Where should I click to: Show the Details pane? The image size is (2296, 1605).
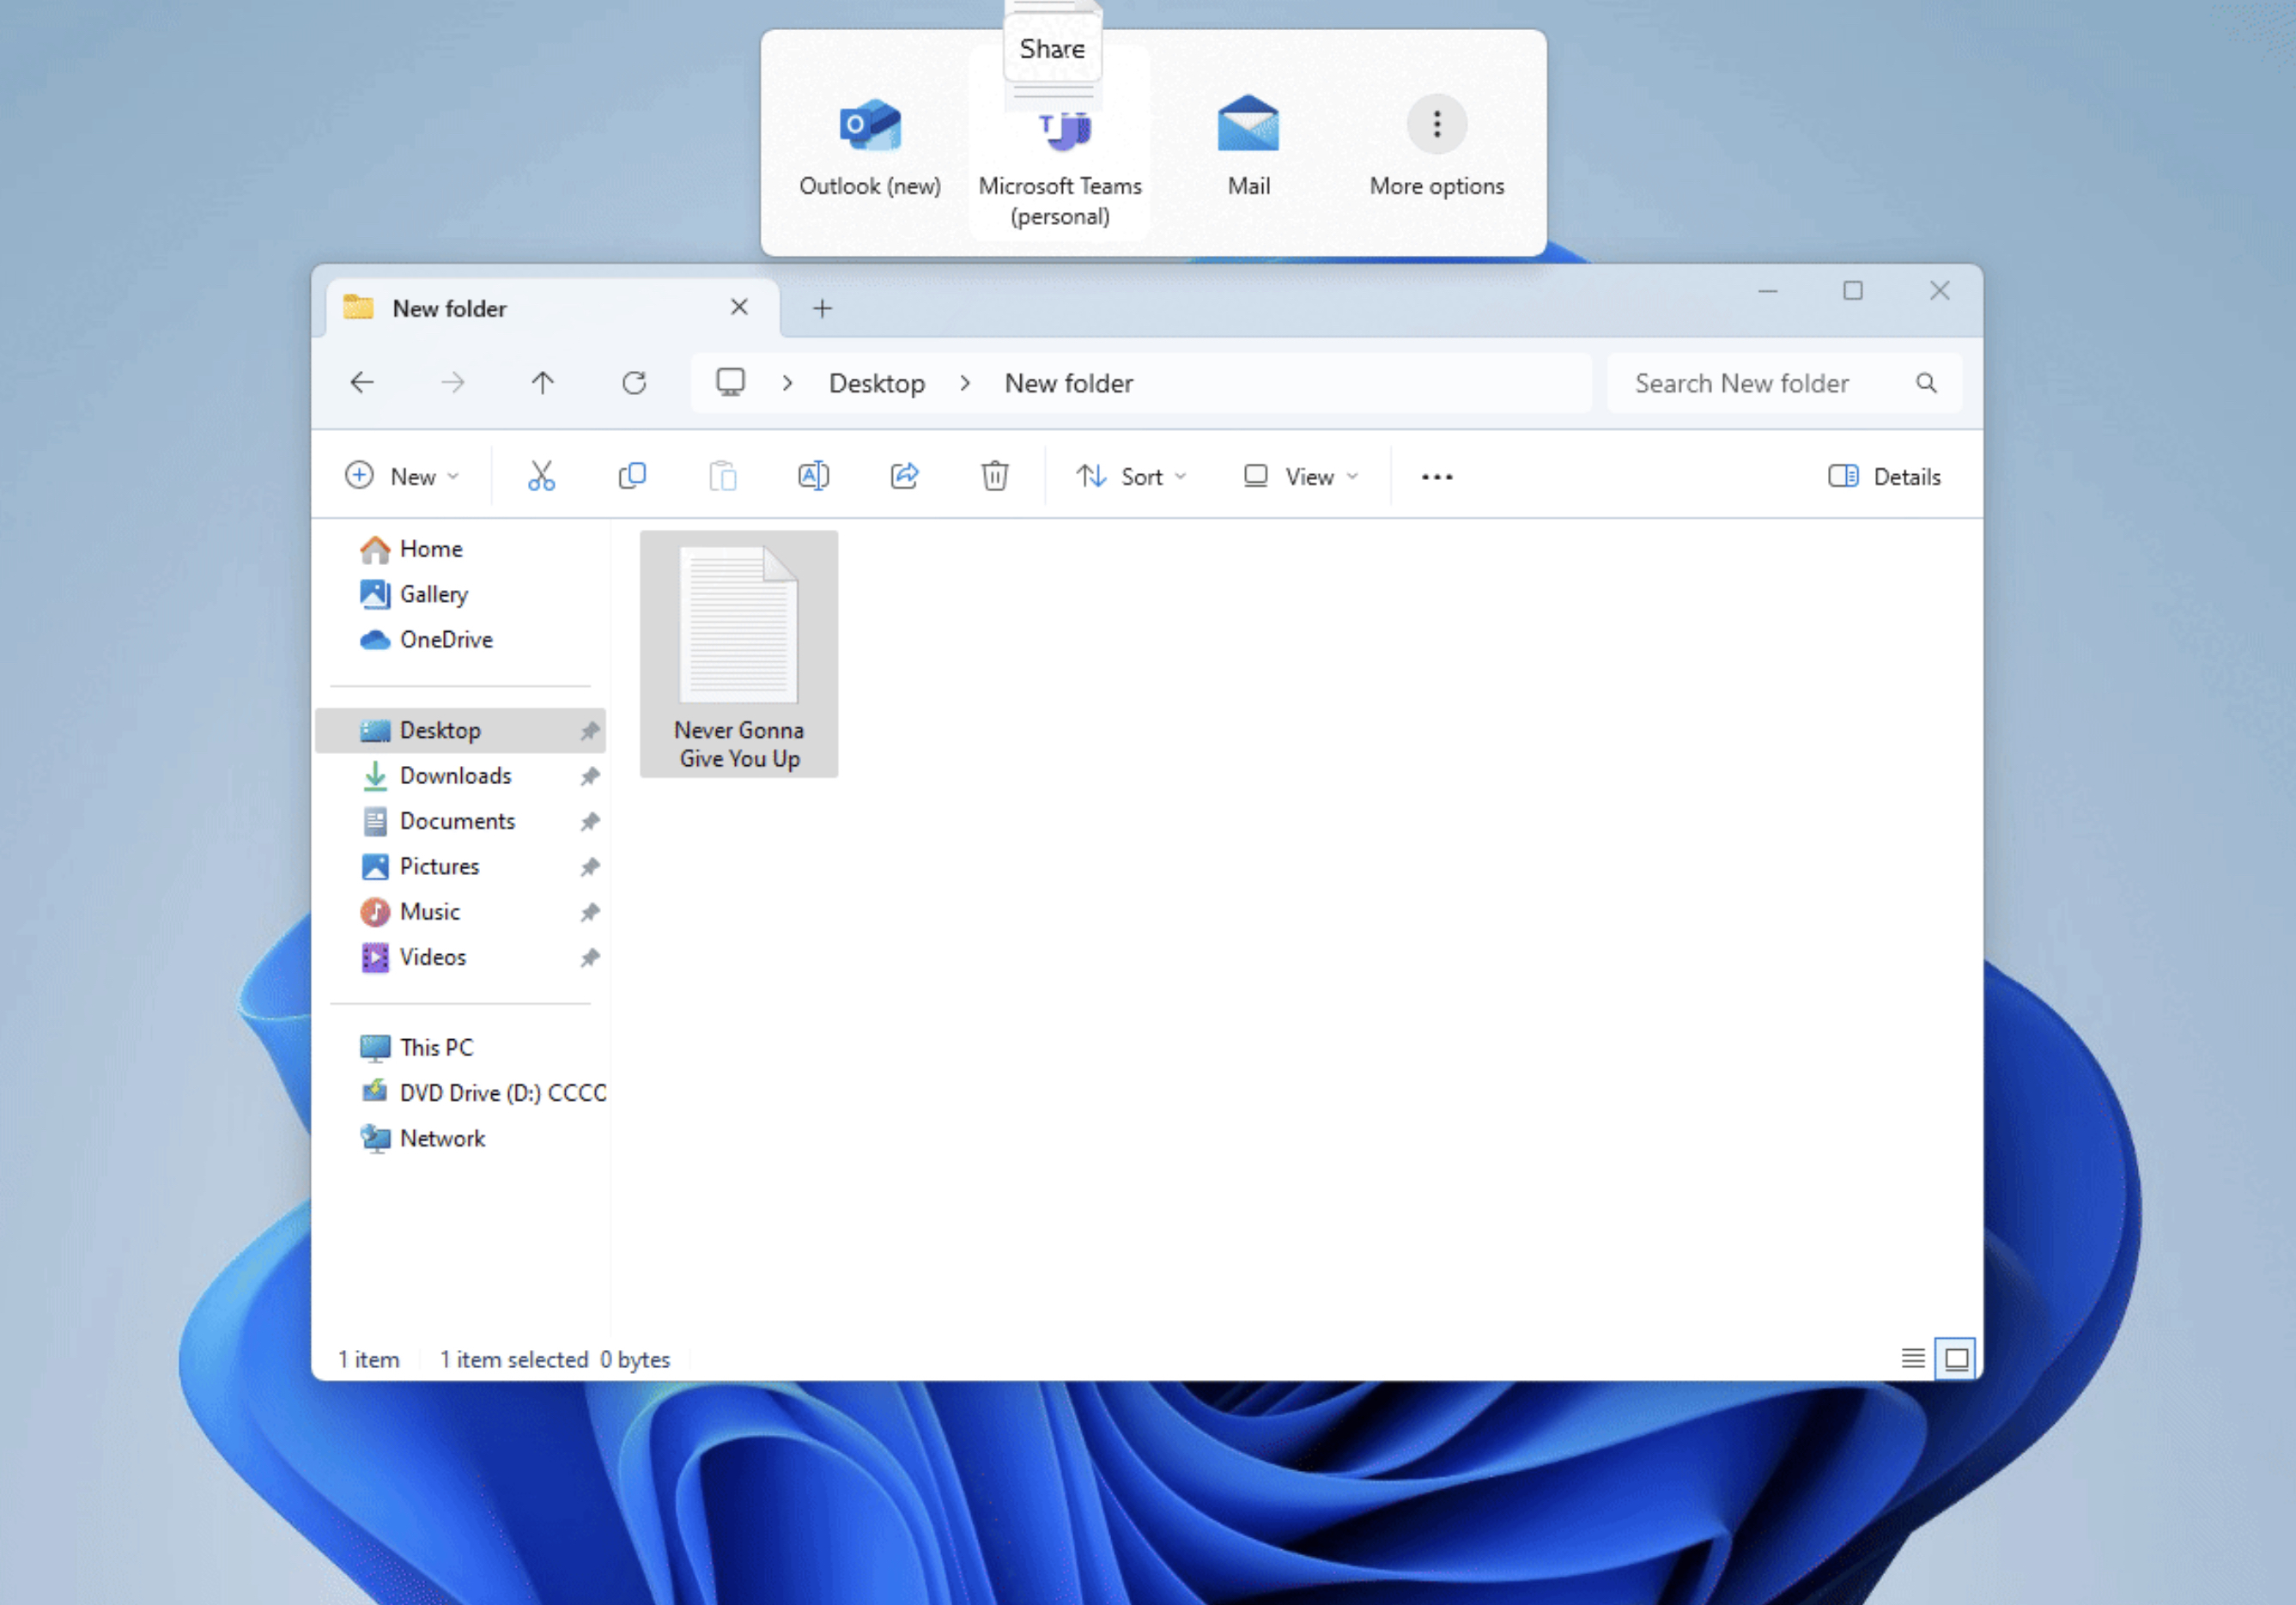click(x=1883, y=476)
